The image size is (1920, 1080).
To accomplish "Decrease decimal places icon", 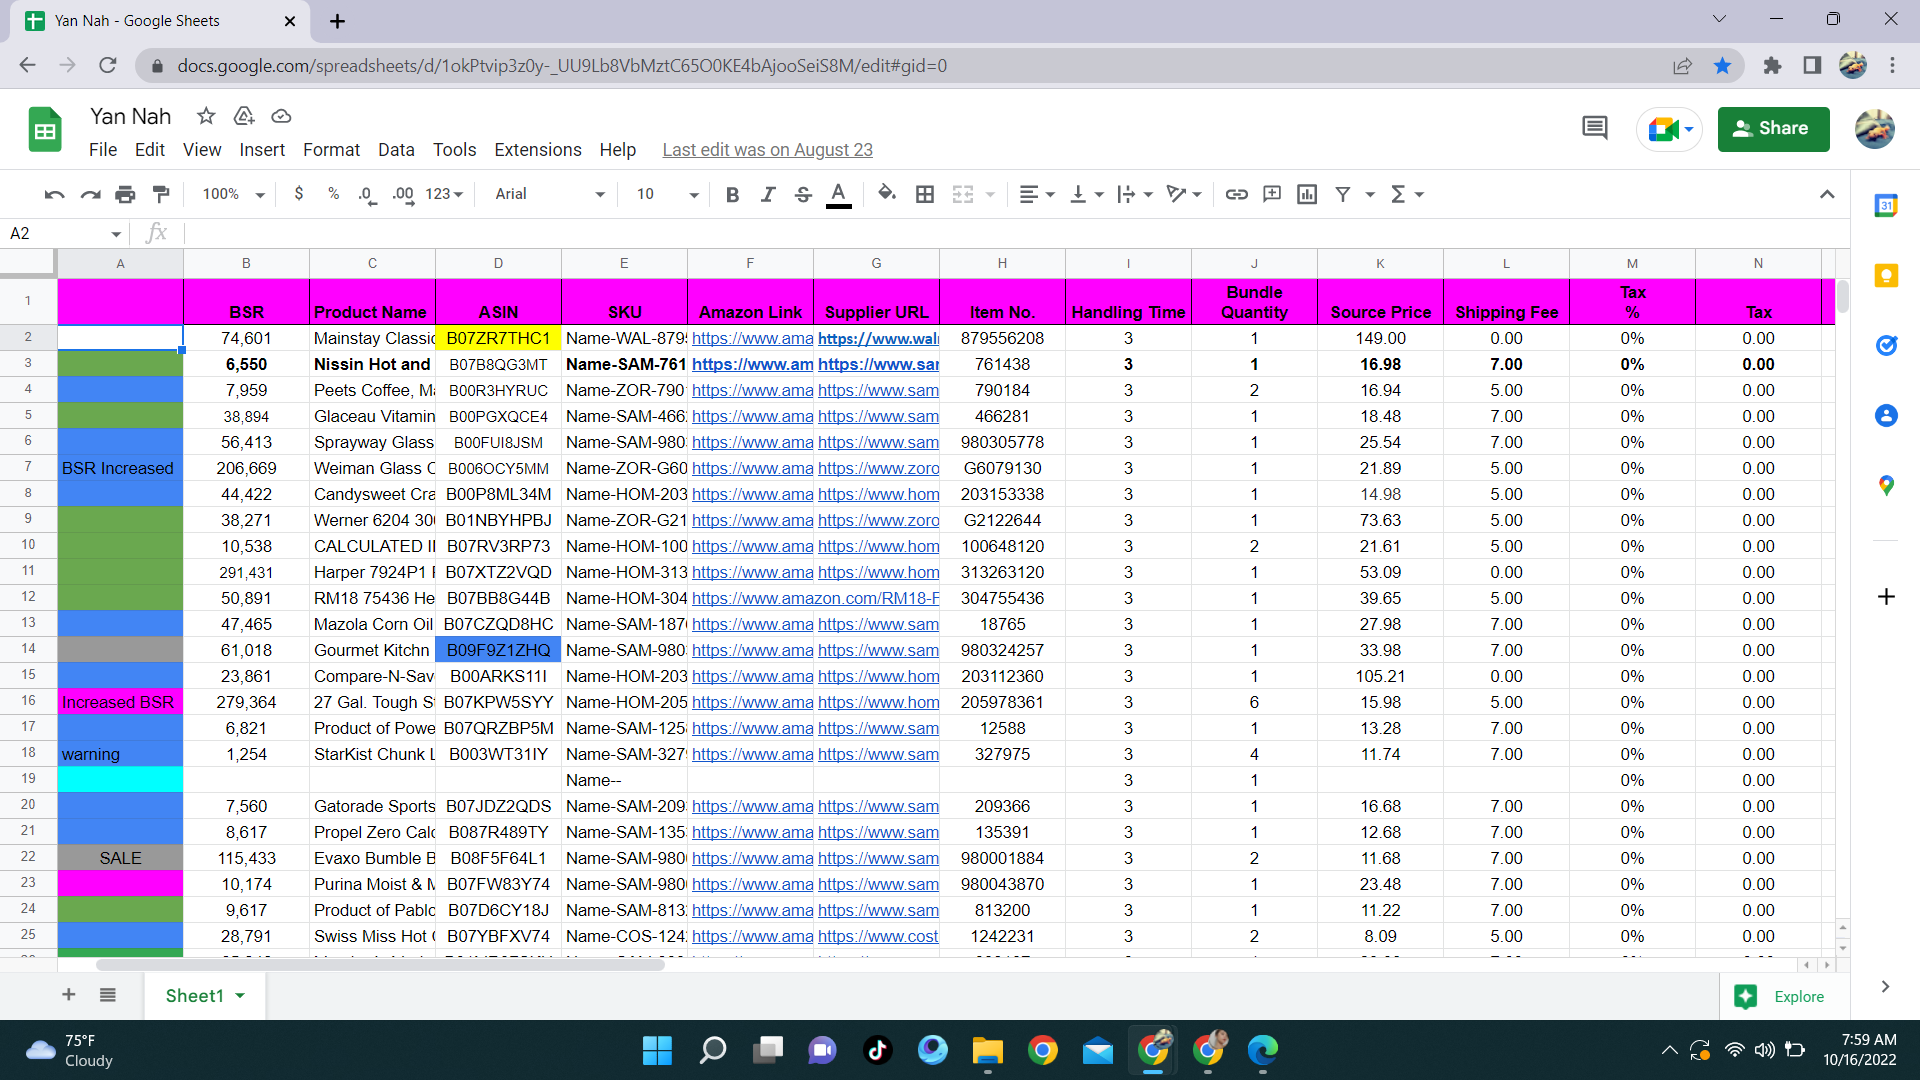I will [x=367, y=194].
